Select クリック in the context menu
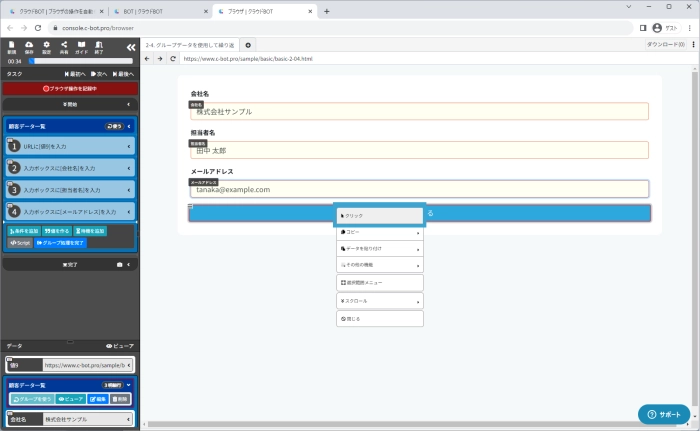Viewport: 700px width, 431px height. pyautogui.click(x=379, y=215)
